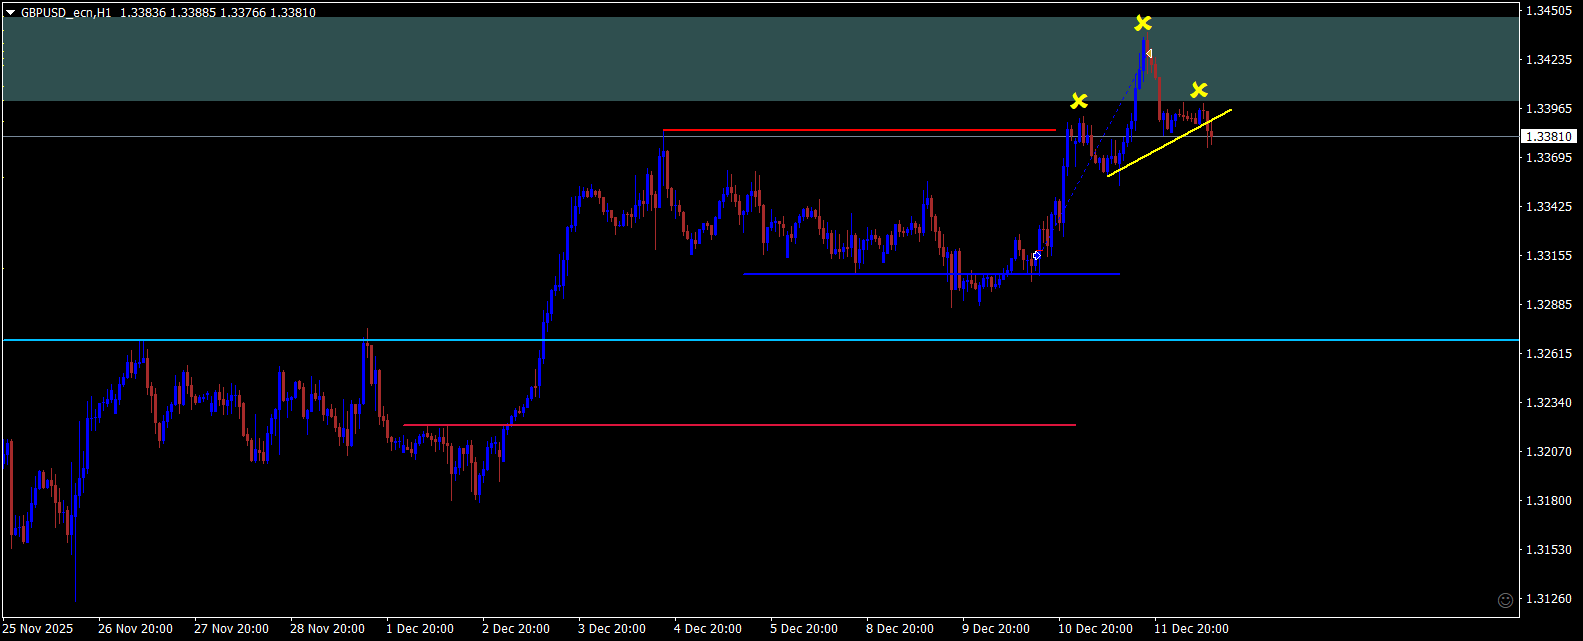Select the highest yellow X marker
Image resolution: width=1583 pixels, height=641 pixels.
click(x=1143, y=23)
